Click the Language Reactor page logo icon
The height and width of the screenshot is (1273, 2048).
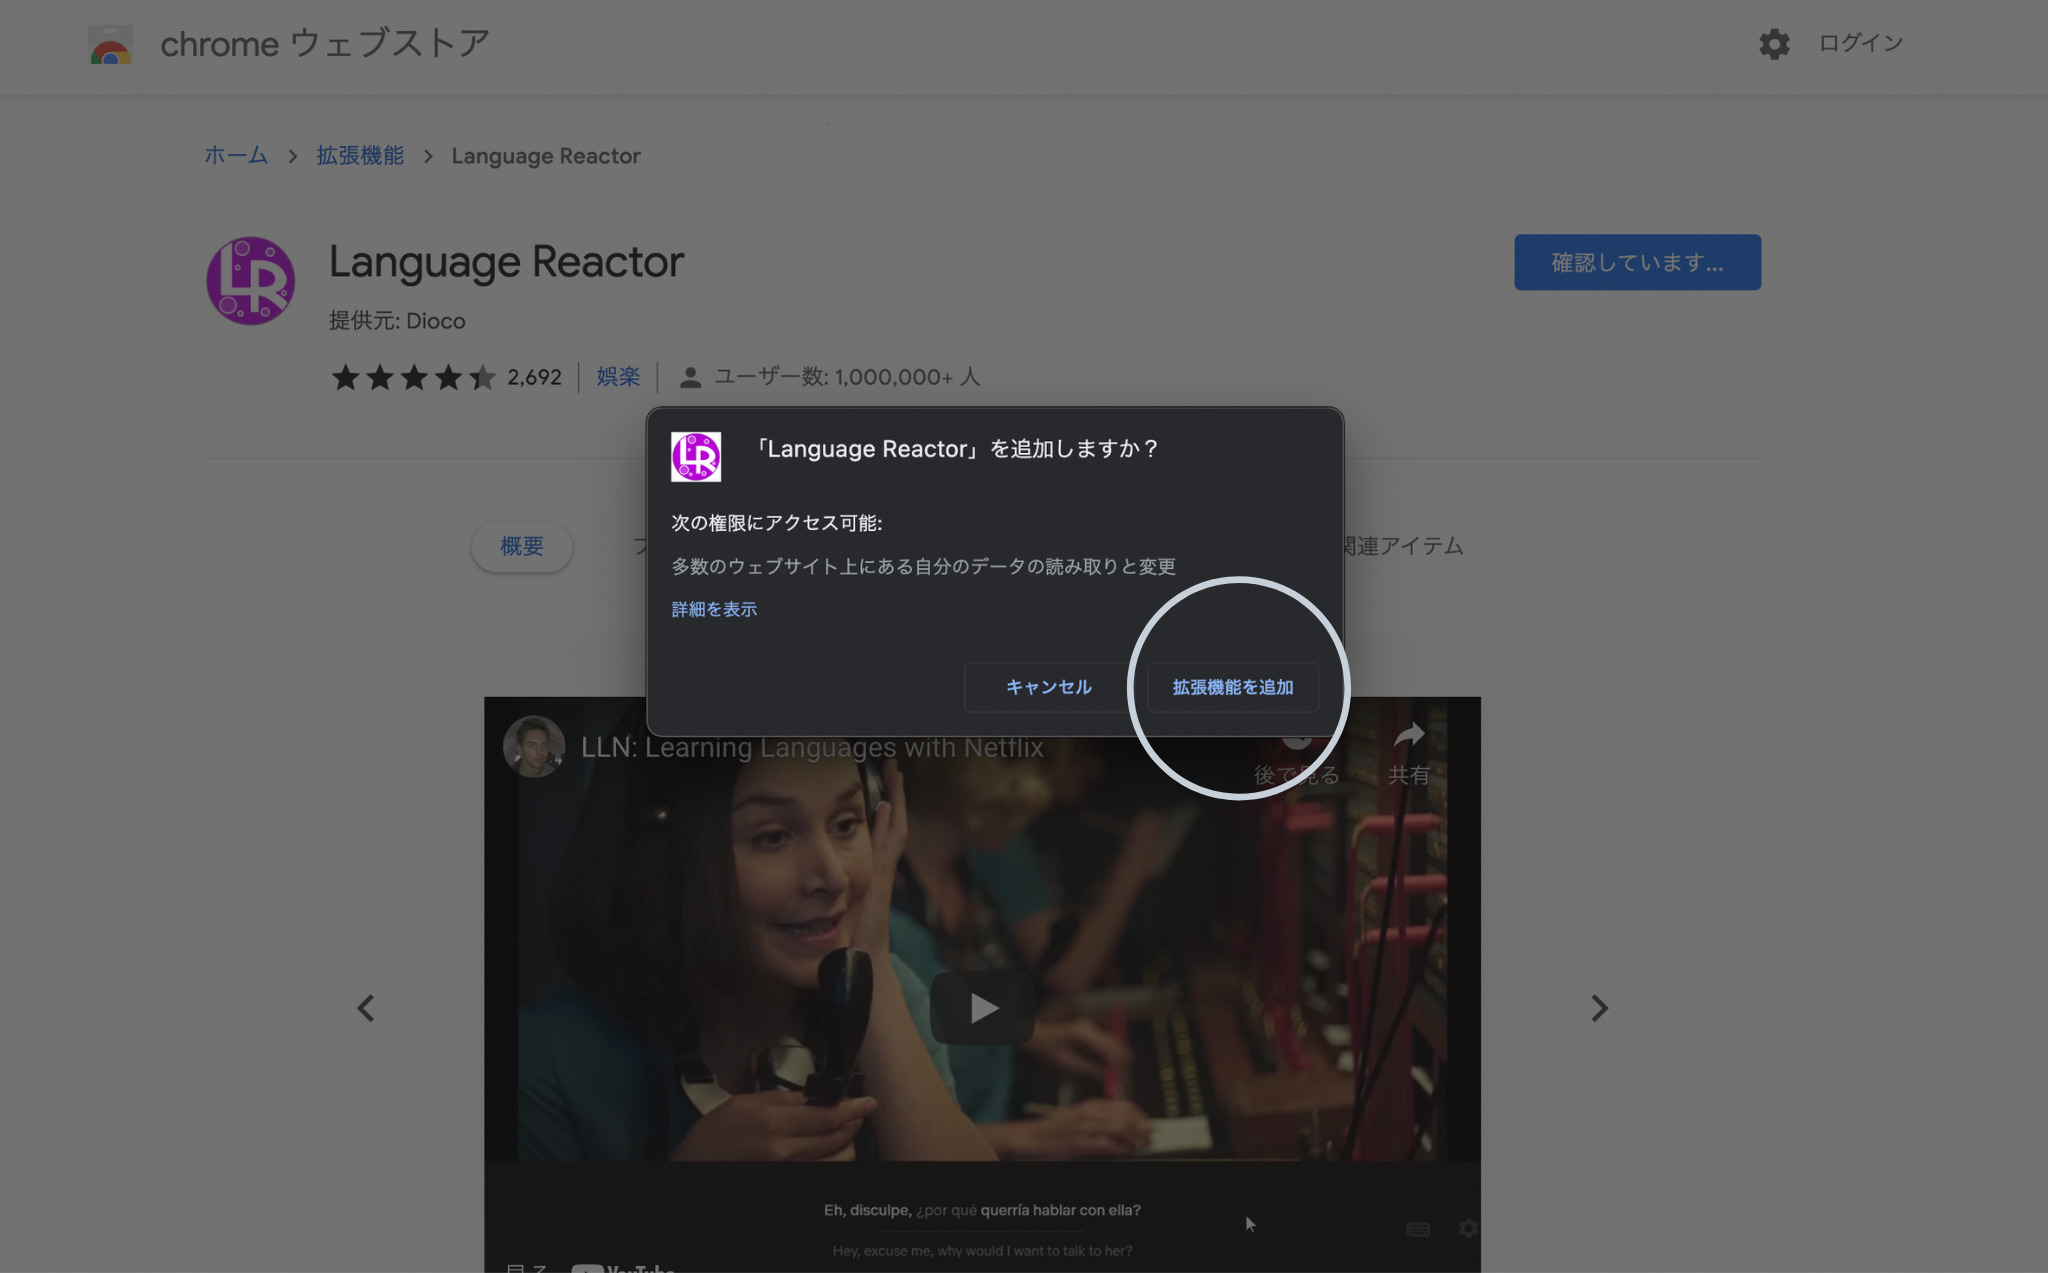[x=250, y=281]
